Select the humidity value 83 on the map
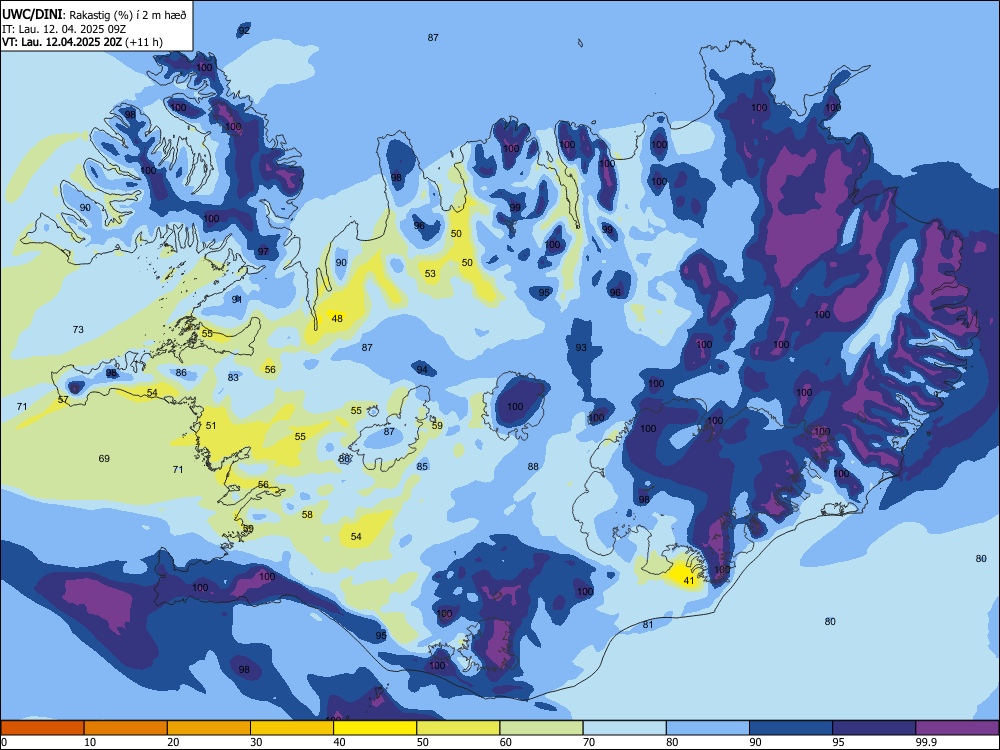The height and width of the screenshot is (750, 1000). (233, 378)
